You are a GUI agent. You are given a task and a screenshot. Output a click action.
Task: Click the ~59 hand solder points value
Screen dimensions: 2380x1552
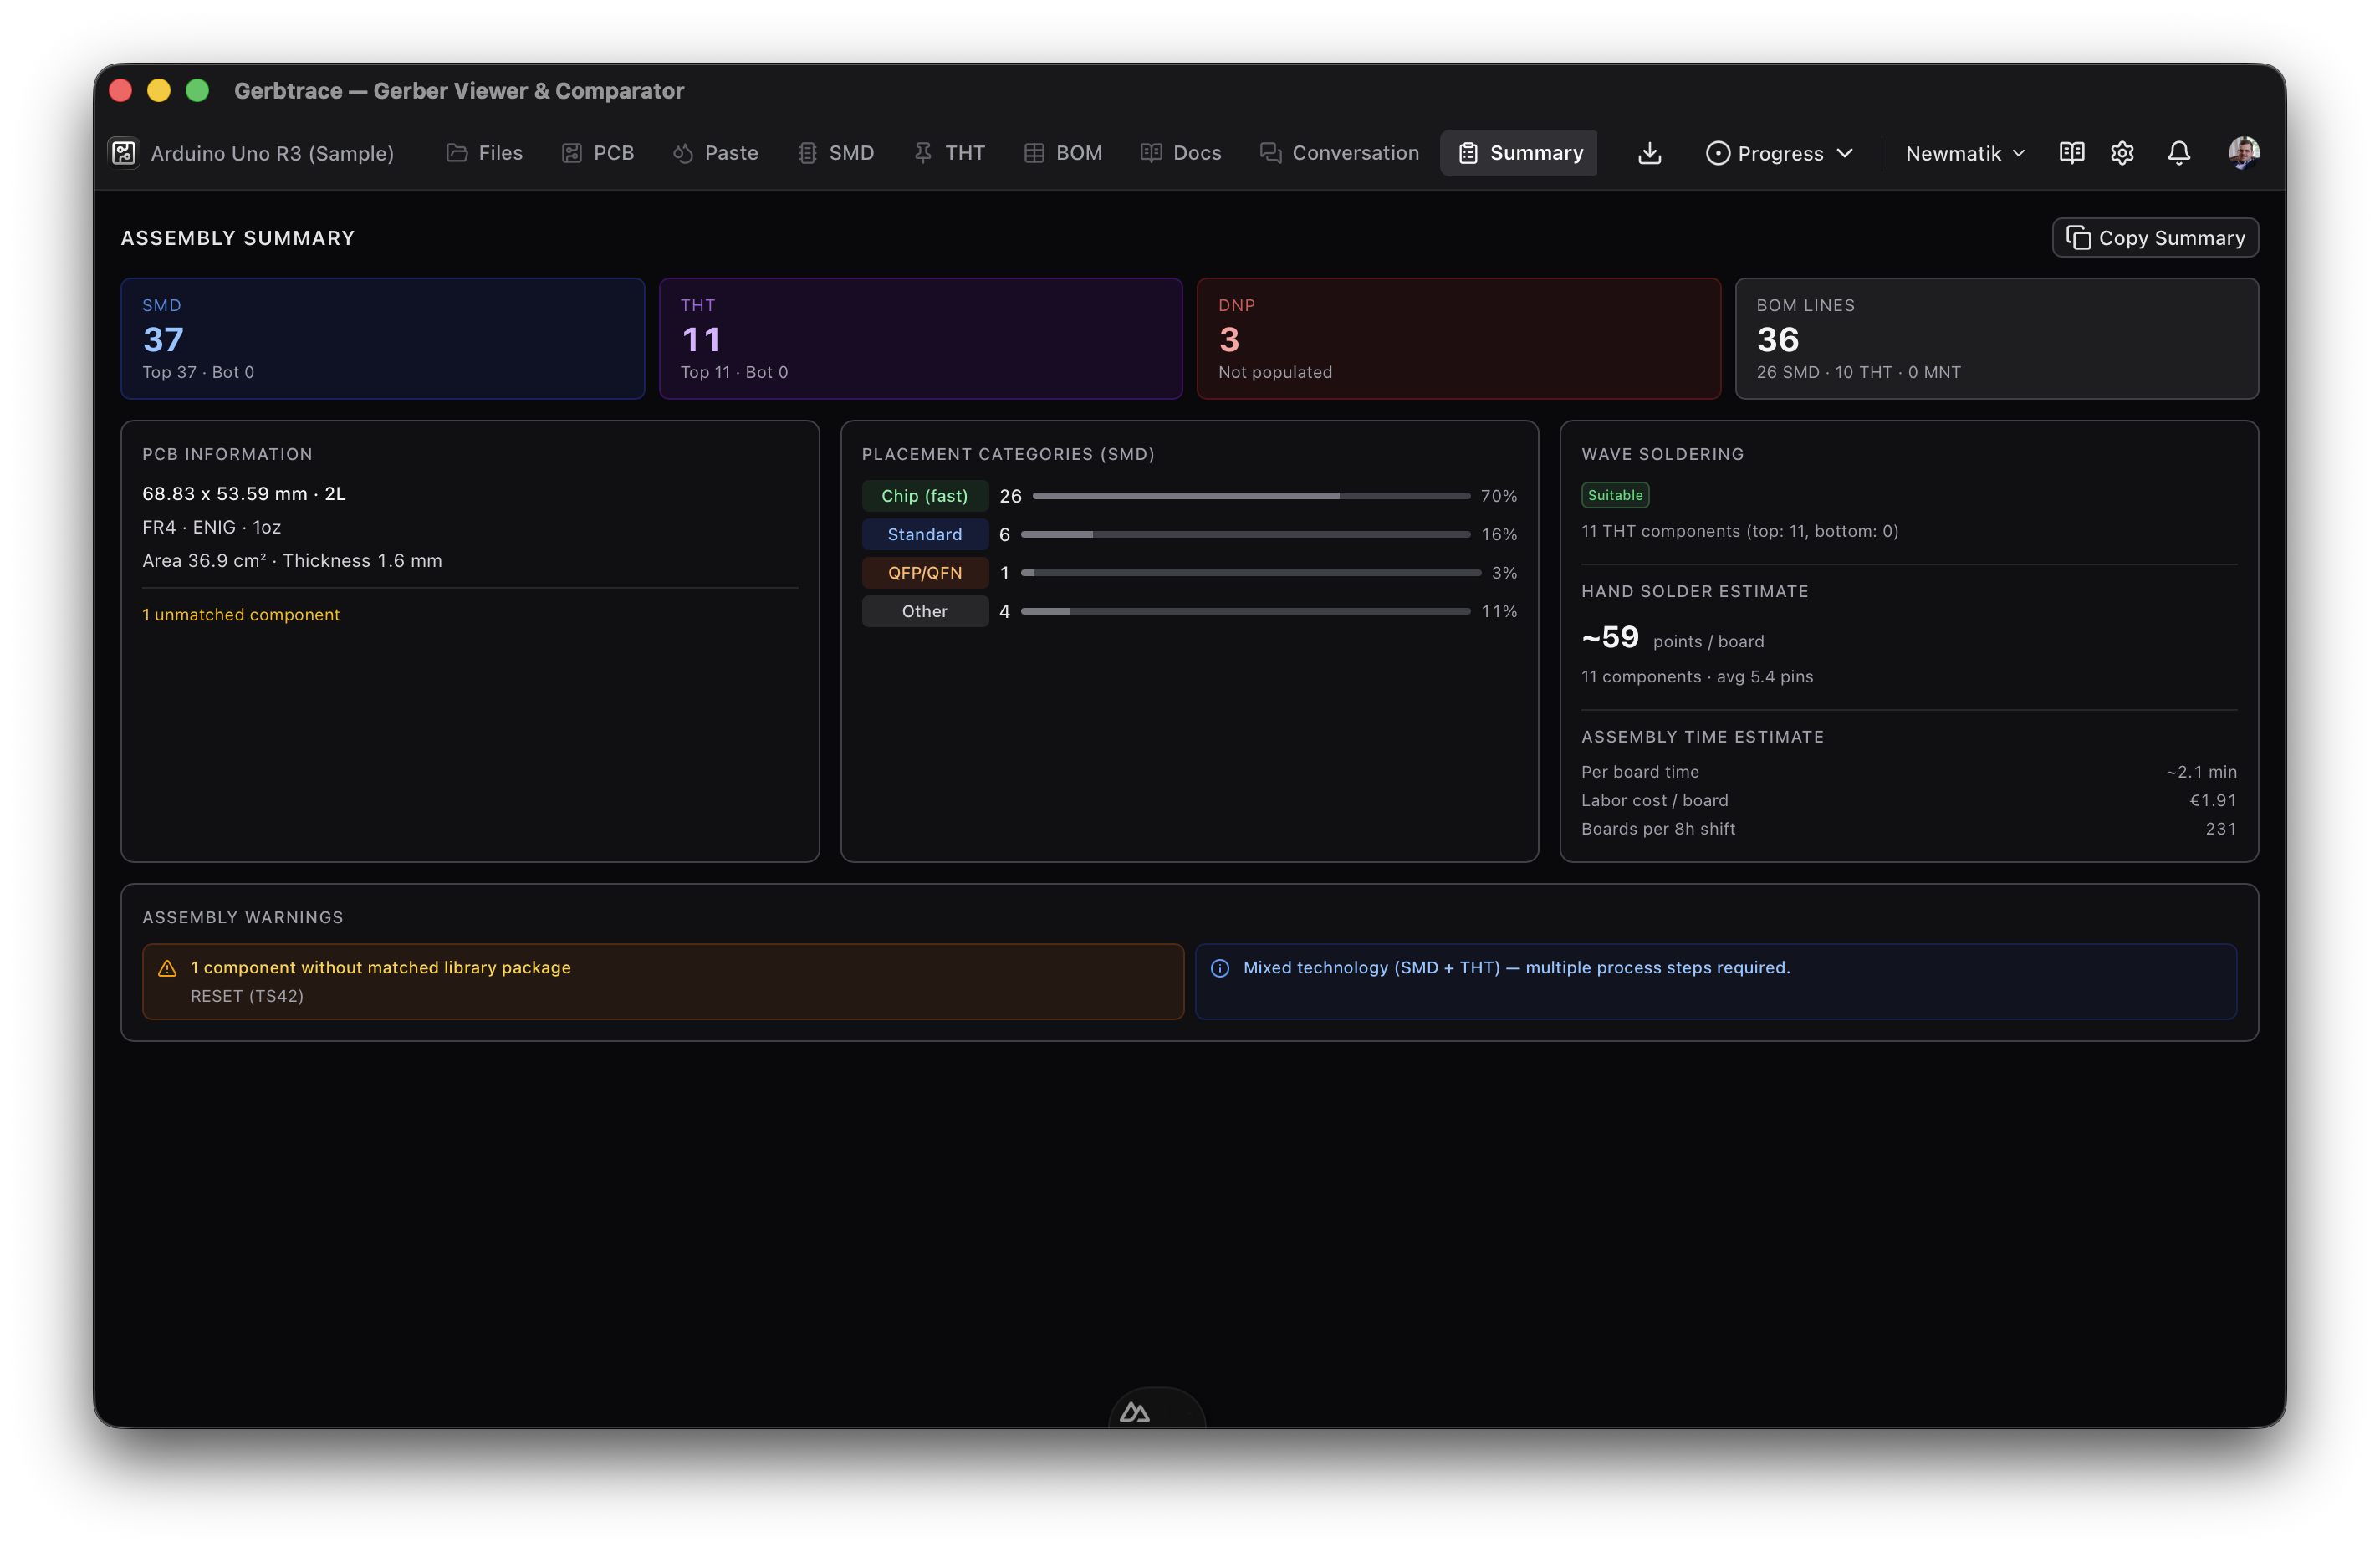(x=1610, y=637)
